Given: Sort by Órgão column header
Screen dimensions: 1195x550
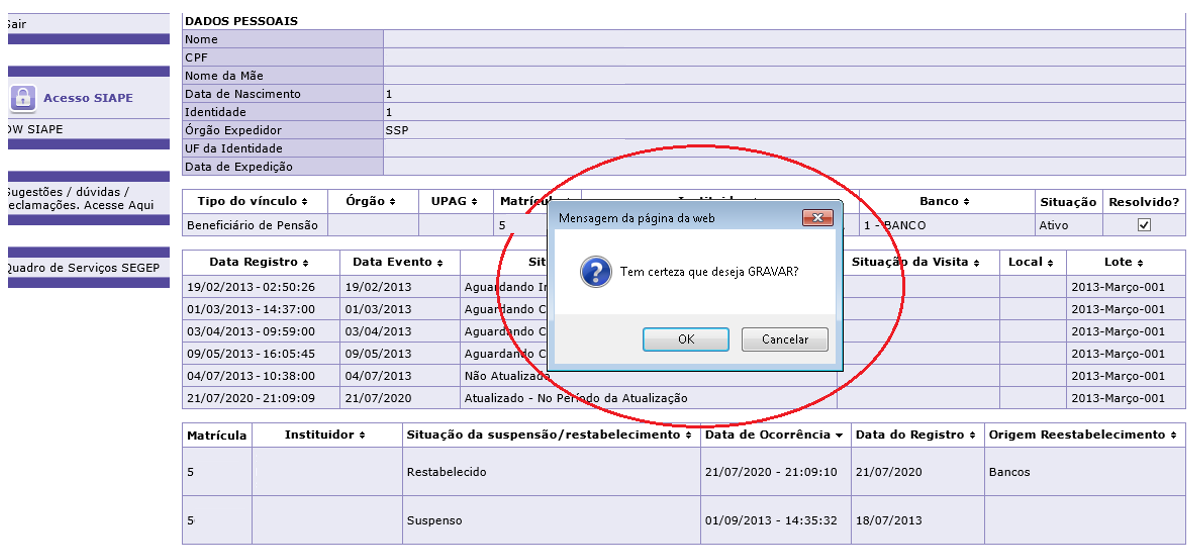Looking at the screenshot, I should click(371, 201).
